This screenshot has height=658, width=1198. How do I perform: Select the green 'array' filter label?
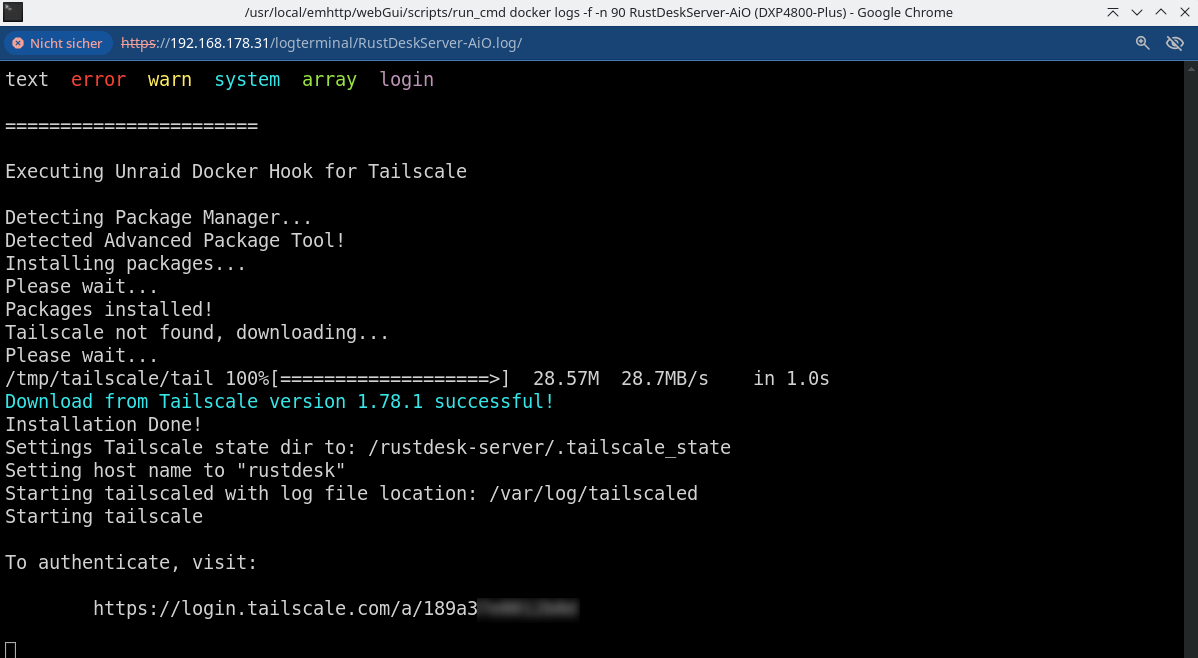(x=329, y=79)
